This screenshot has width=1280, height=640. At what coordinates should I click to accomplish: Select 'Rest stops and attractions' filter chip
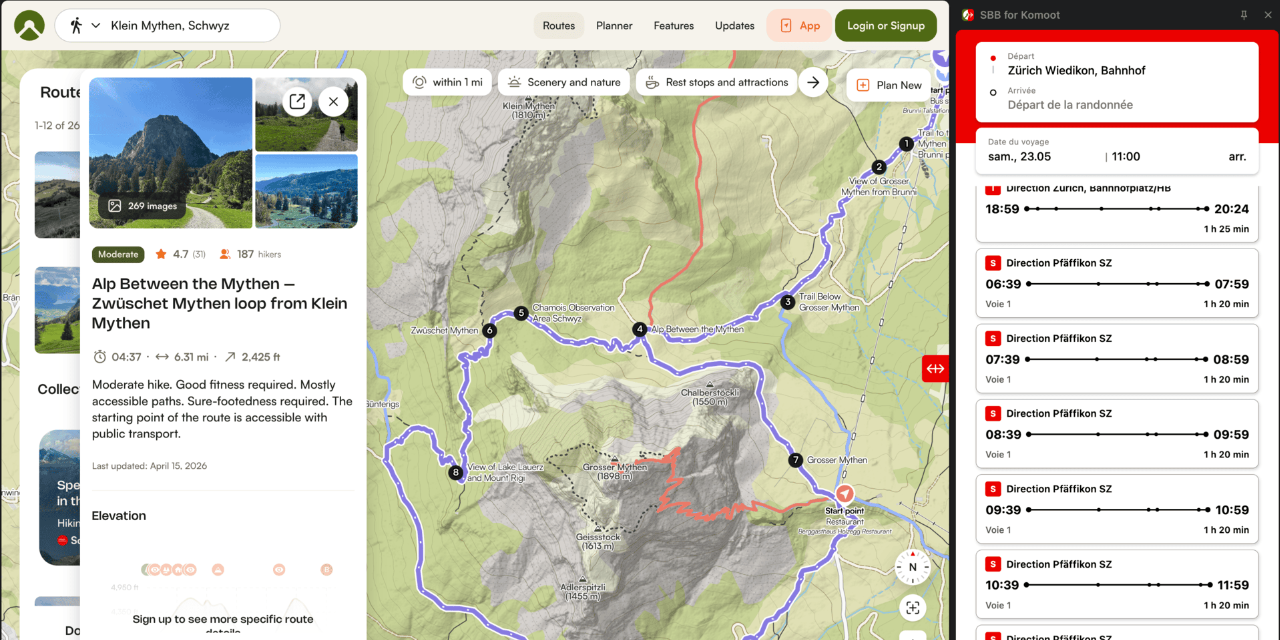pyautogui.click(x=717, y=82)
